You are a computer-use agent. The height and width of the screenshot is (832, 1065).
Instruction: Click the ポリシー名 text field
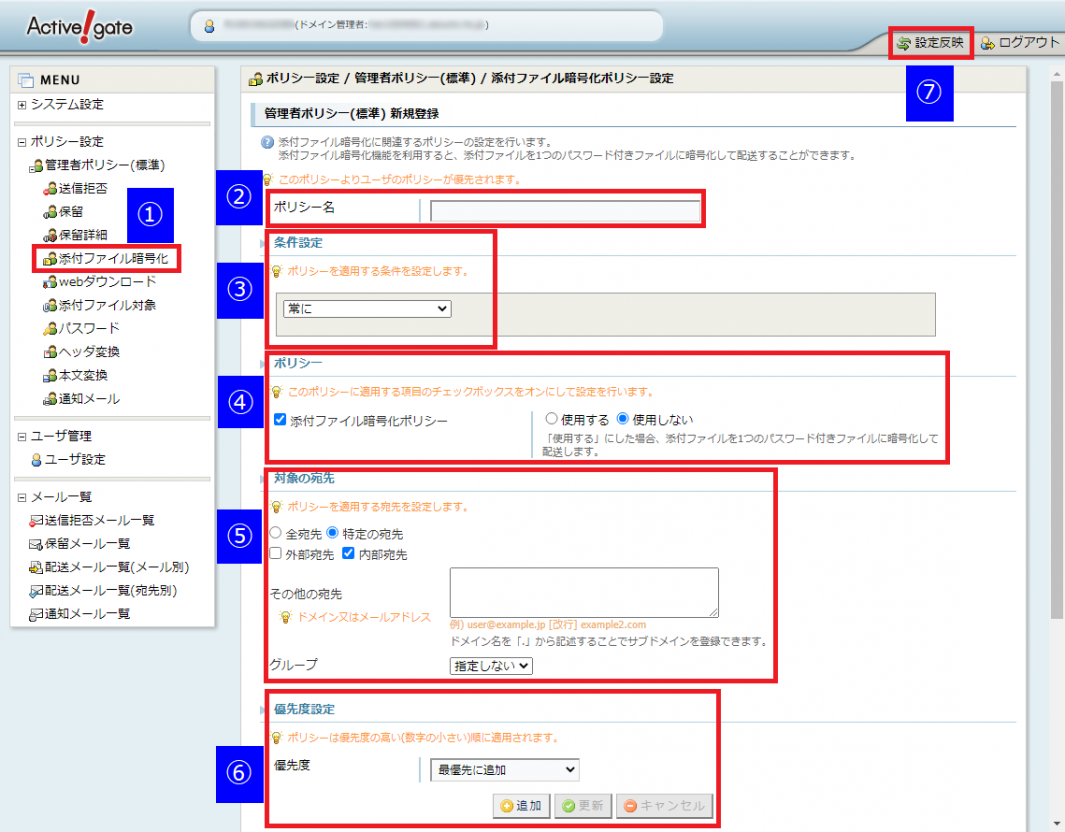click(565, 211)
